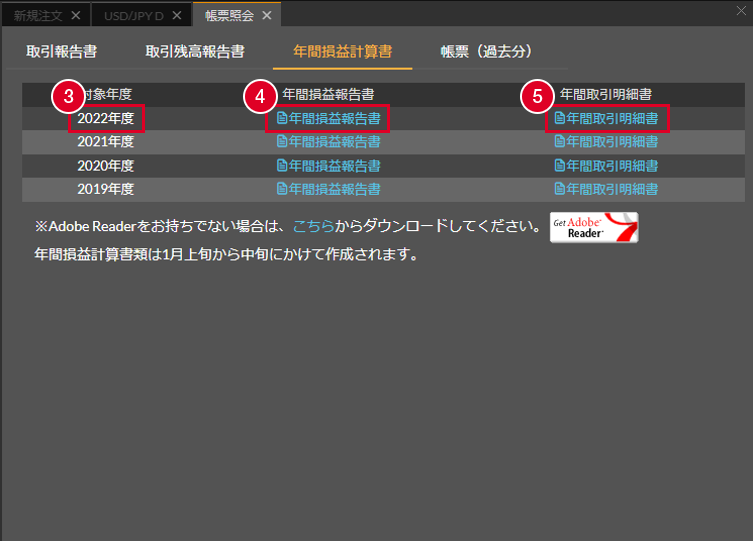Click document icon of 2021年度 年間損益報告書
Image resolution: width=753 pixels, height=541 pixels.
point(282,141)
